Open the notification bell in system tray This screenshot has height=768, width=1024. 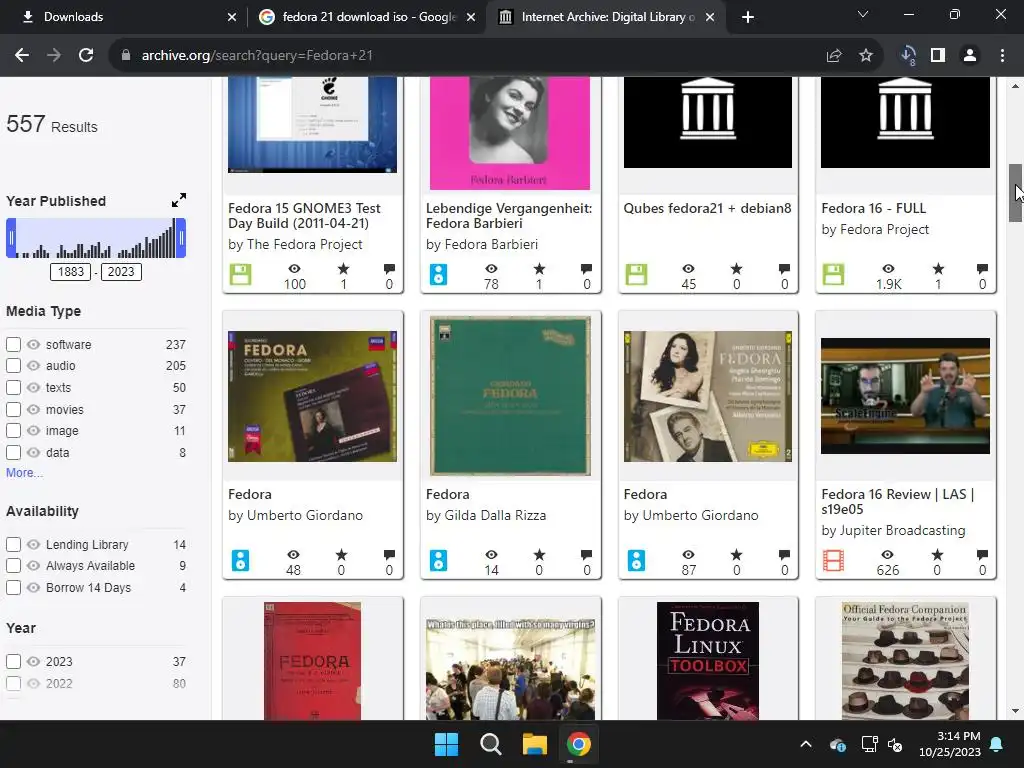[x=997, y=744]
